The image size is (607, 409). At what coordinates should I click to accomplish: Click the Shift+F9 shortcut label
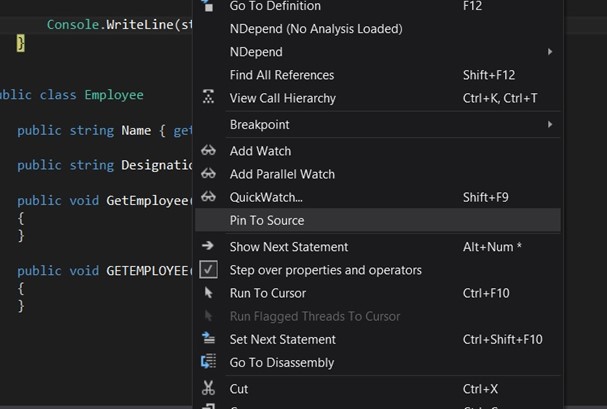pos(485,197)
